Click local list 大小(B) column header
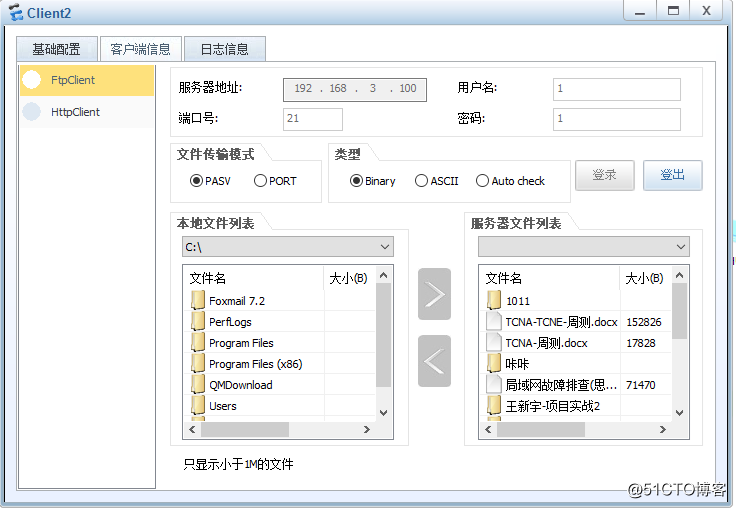 click(x=350, y=278)
